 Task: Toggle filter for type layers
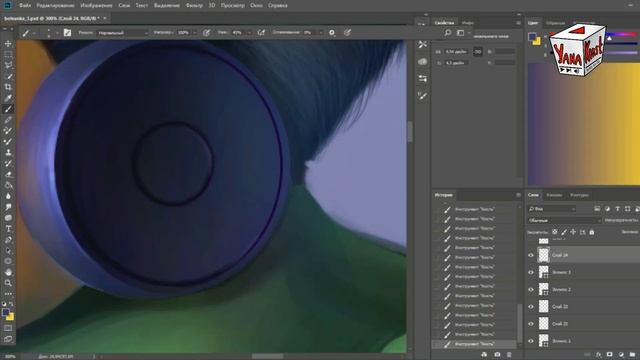(618, 209)
